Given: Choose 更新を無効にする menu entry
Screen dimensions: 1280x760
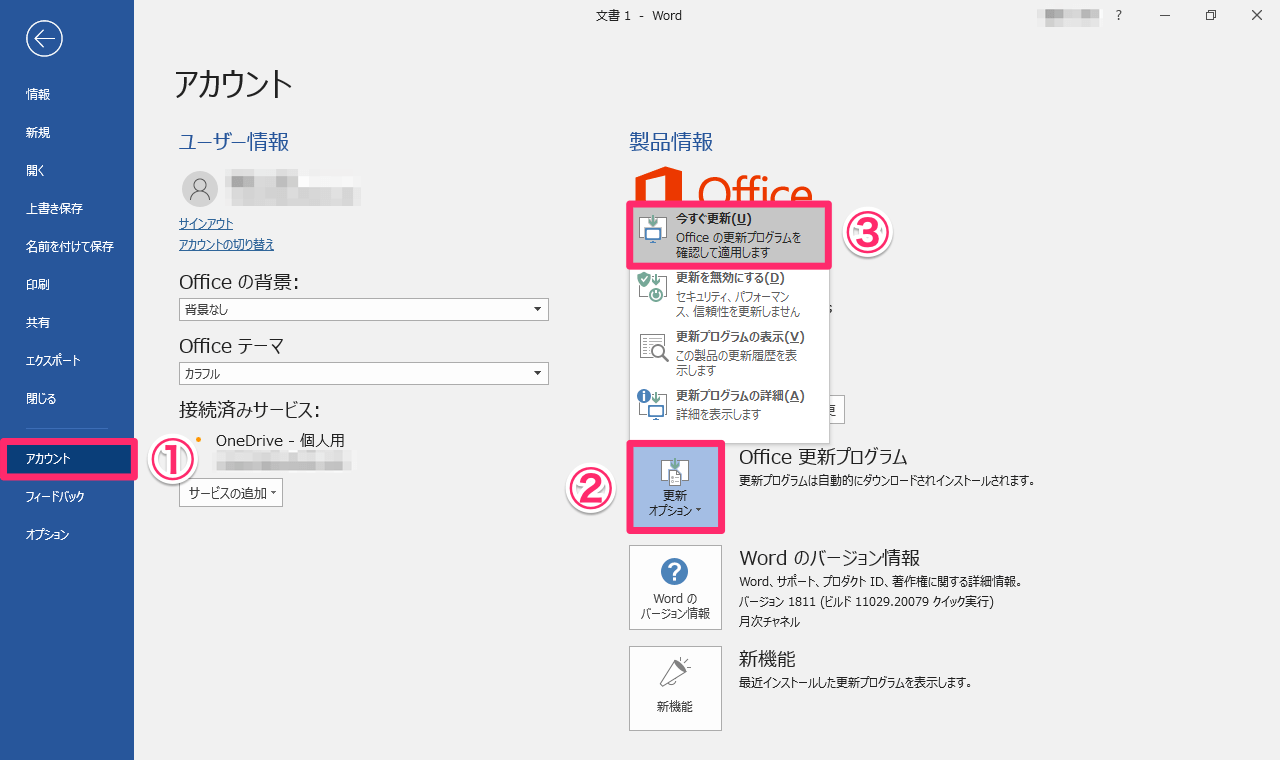Looking at the screenshot, I should click(729, 295).
